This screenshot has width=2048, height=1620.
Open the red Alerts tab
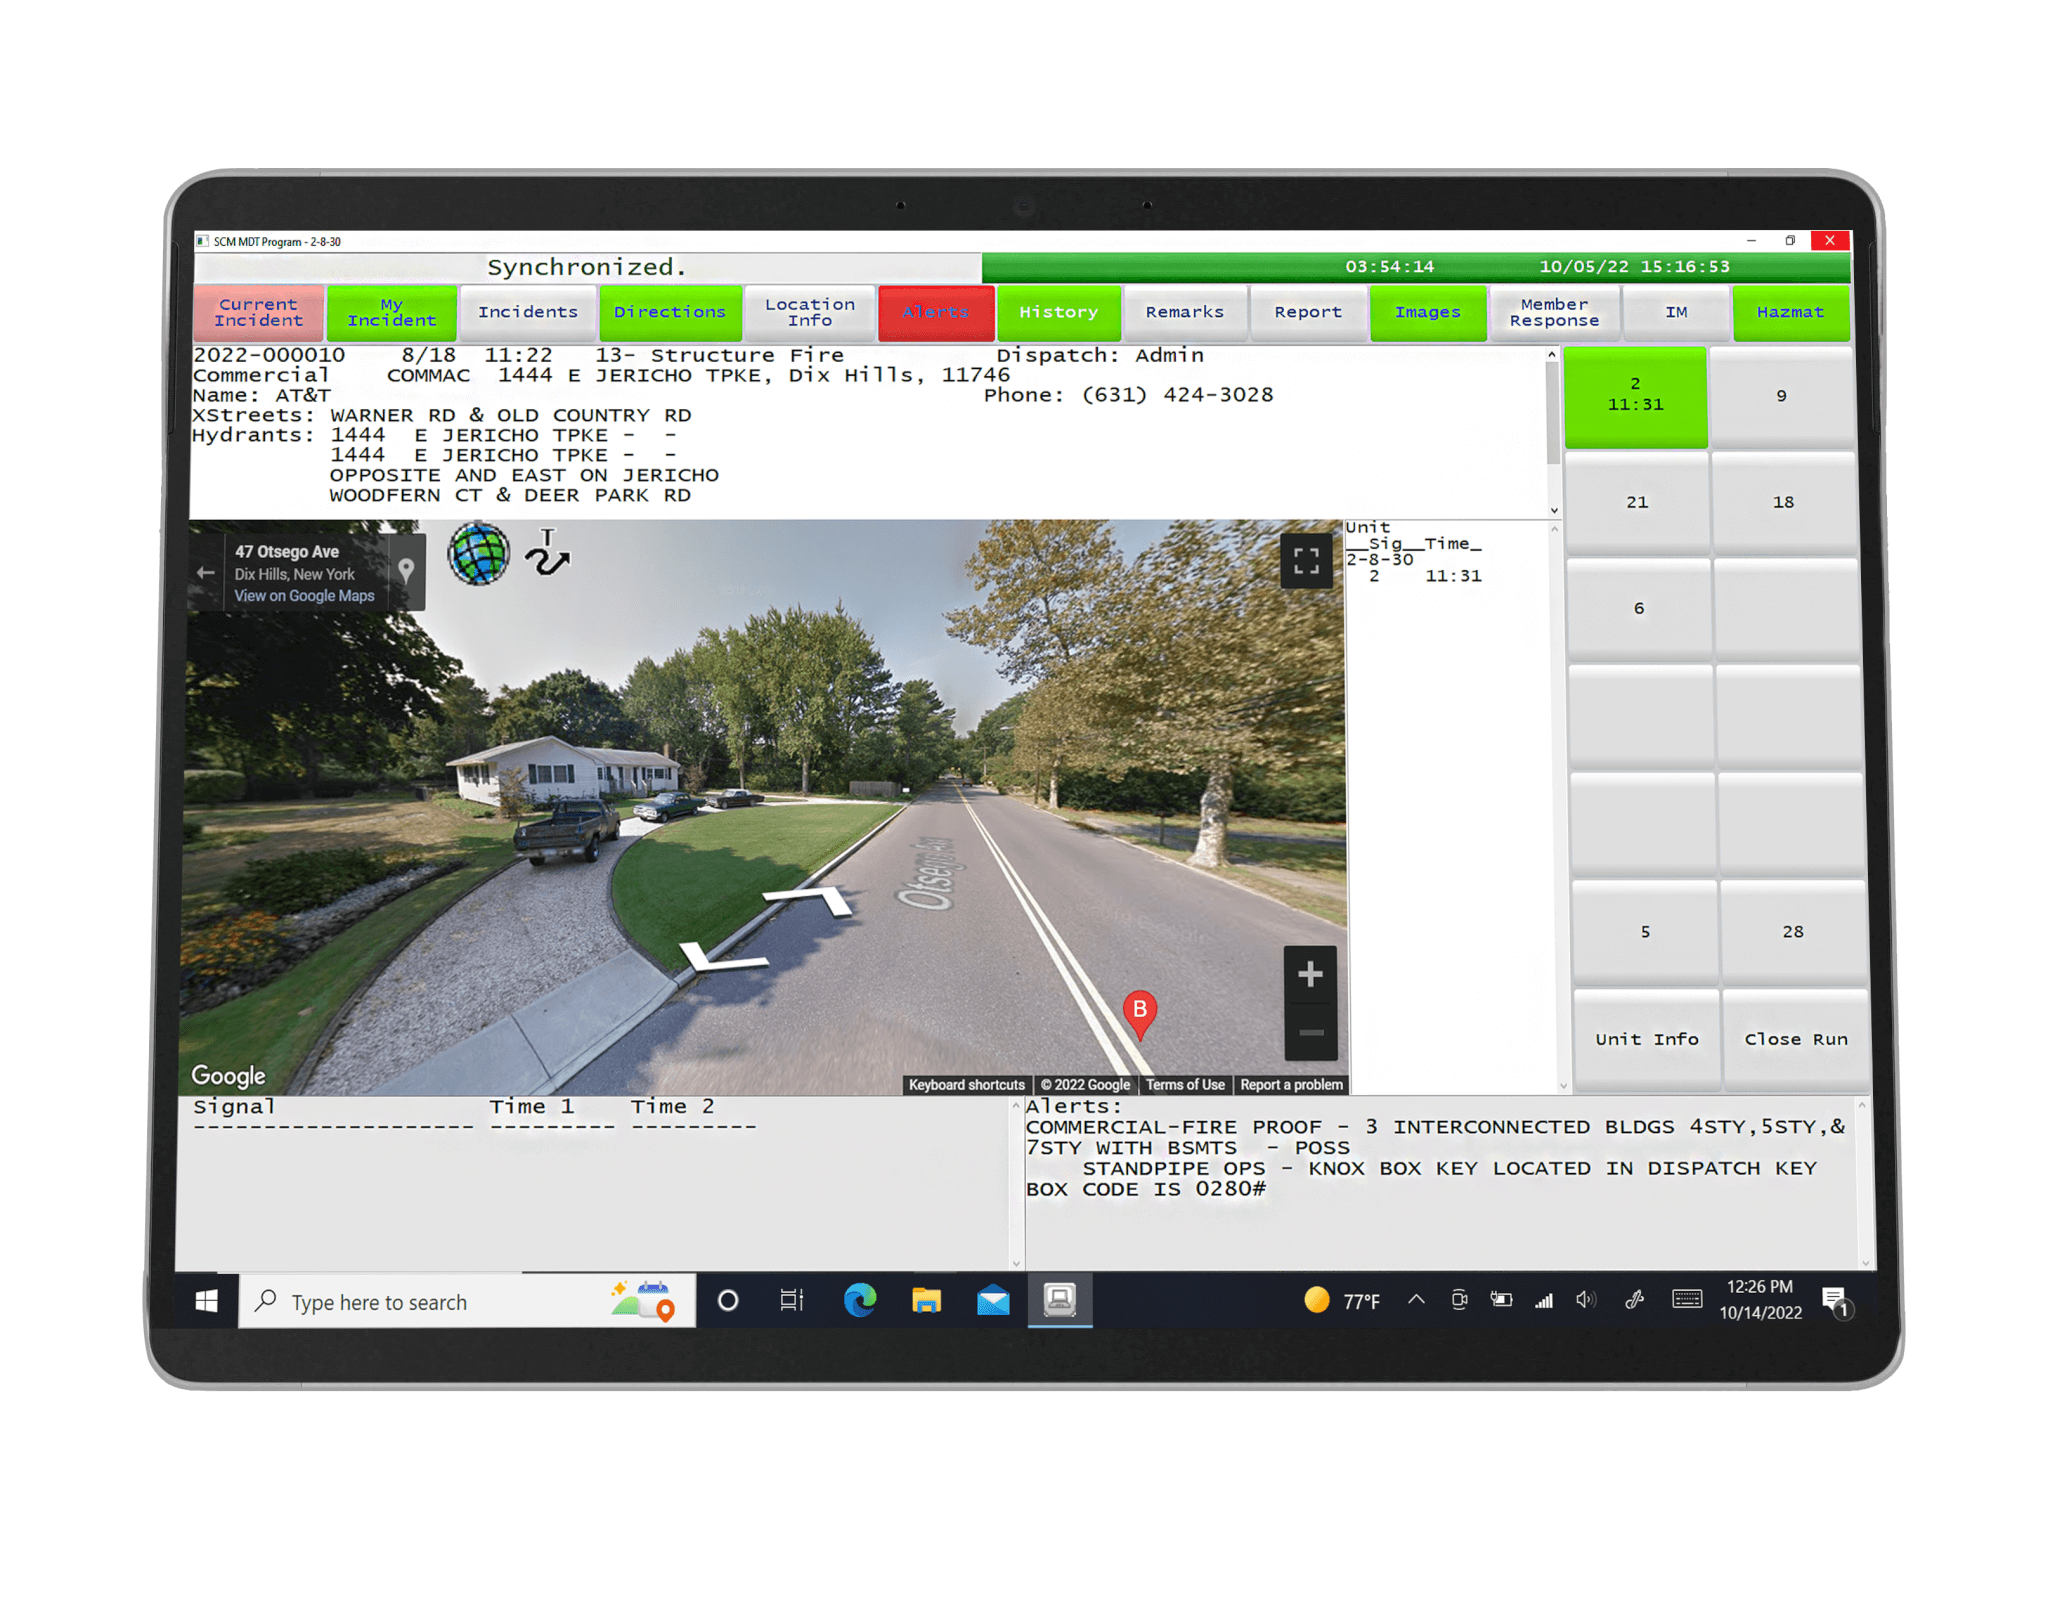coord(936,312)
